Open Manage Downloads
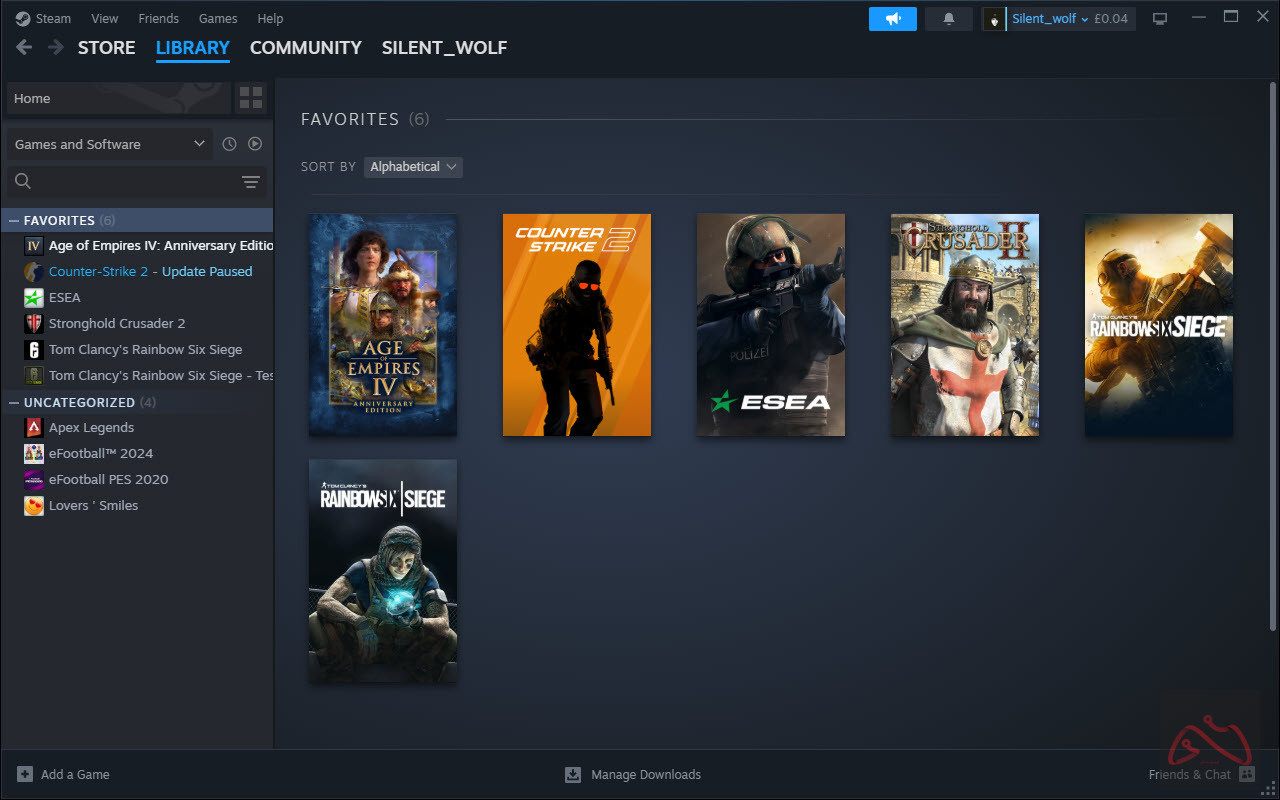Screen dimensions: 1280x800 point(633,774)
